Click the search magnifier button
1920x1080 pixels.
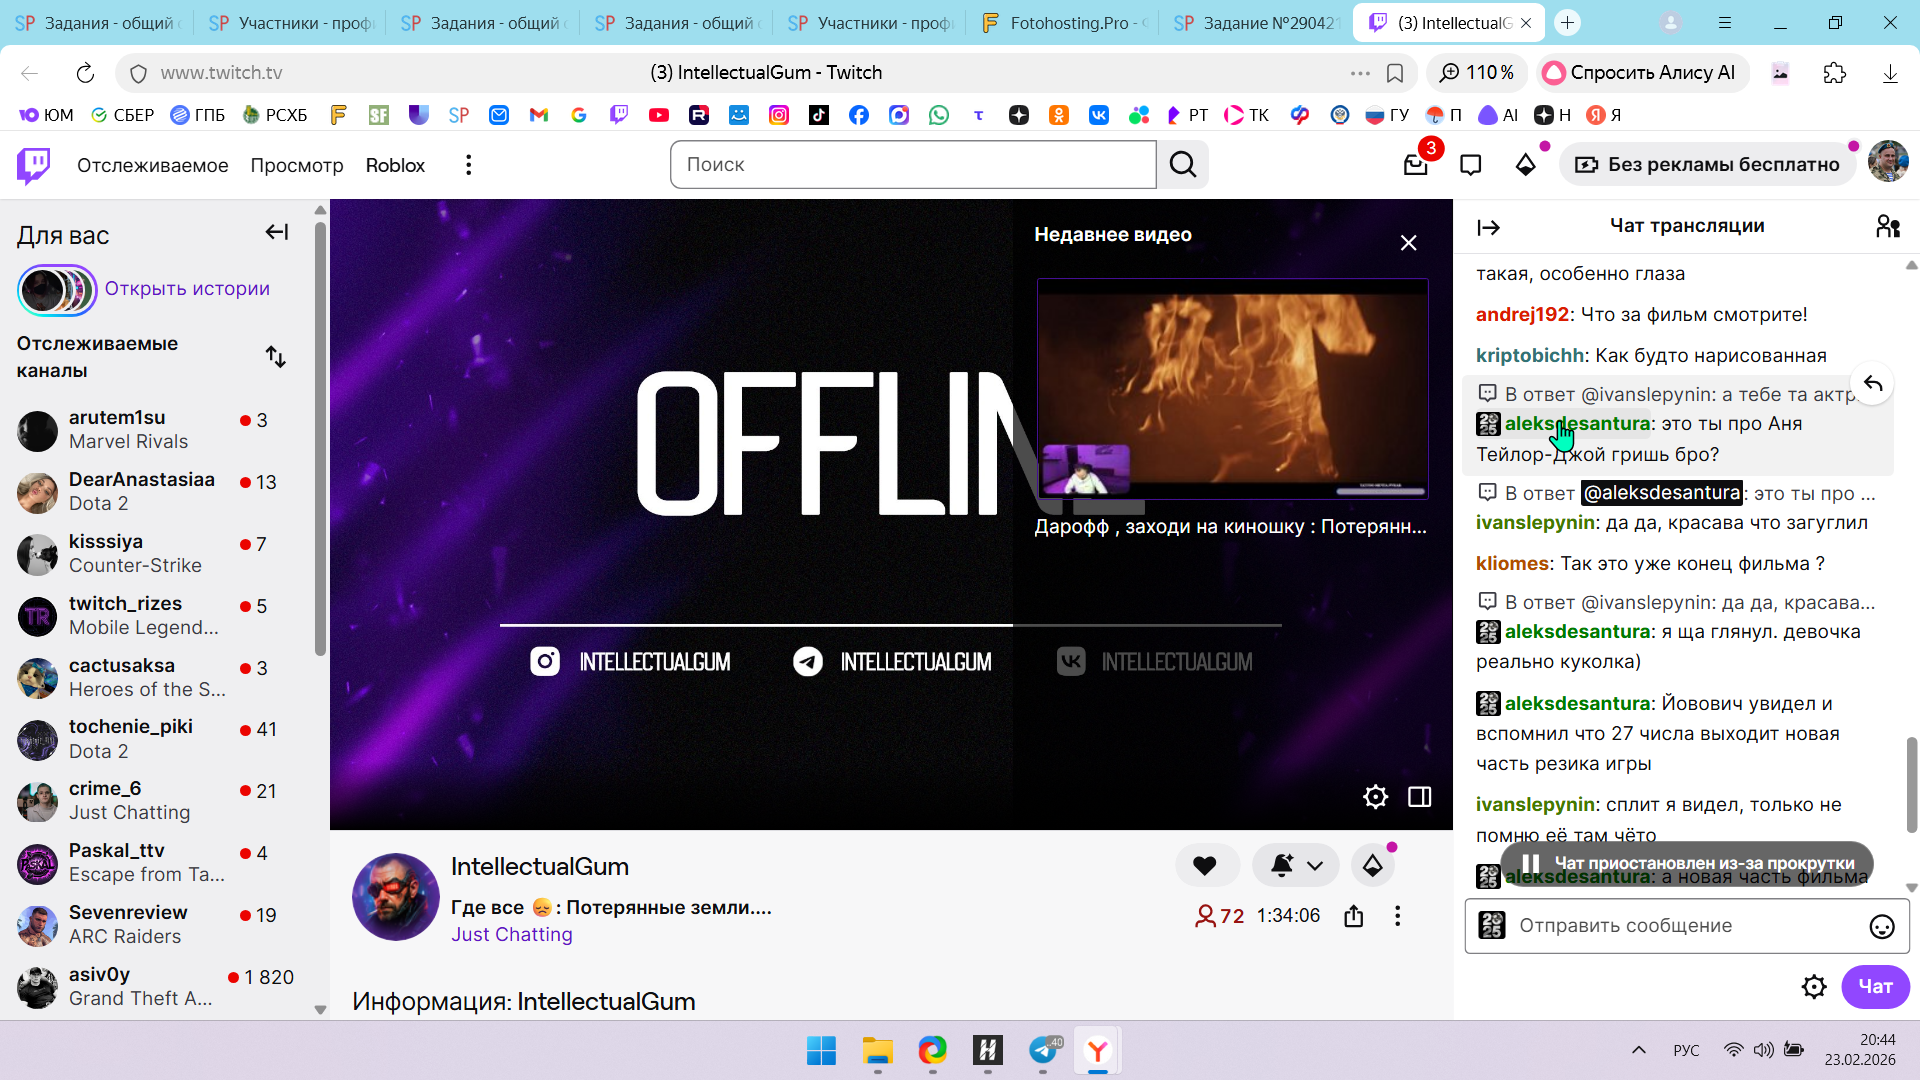[x=1183, y=165]
